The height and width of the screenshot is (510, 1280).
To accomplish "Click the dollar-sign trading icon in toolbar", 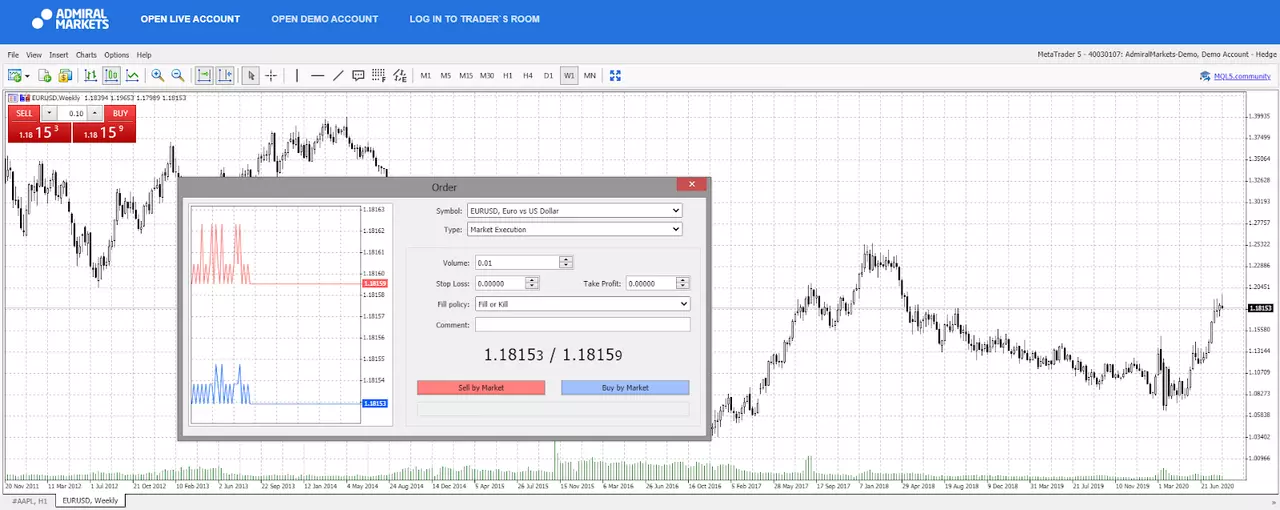I will click(x=65, y=75).
